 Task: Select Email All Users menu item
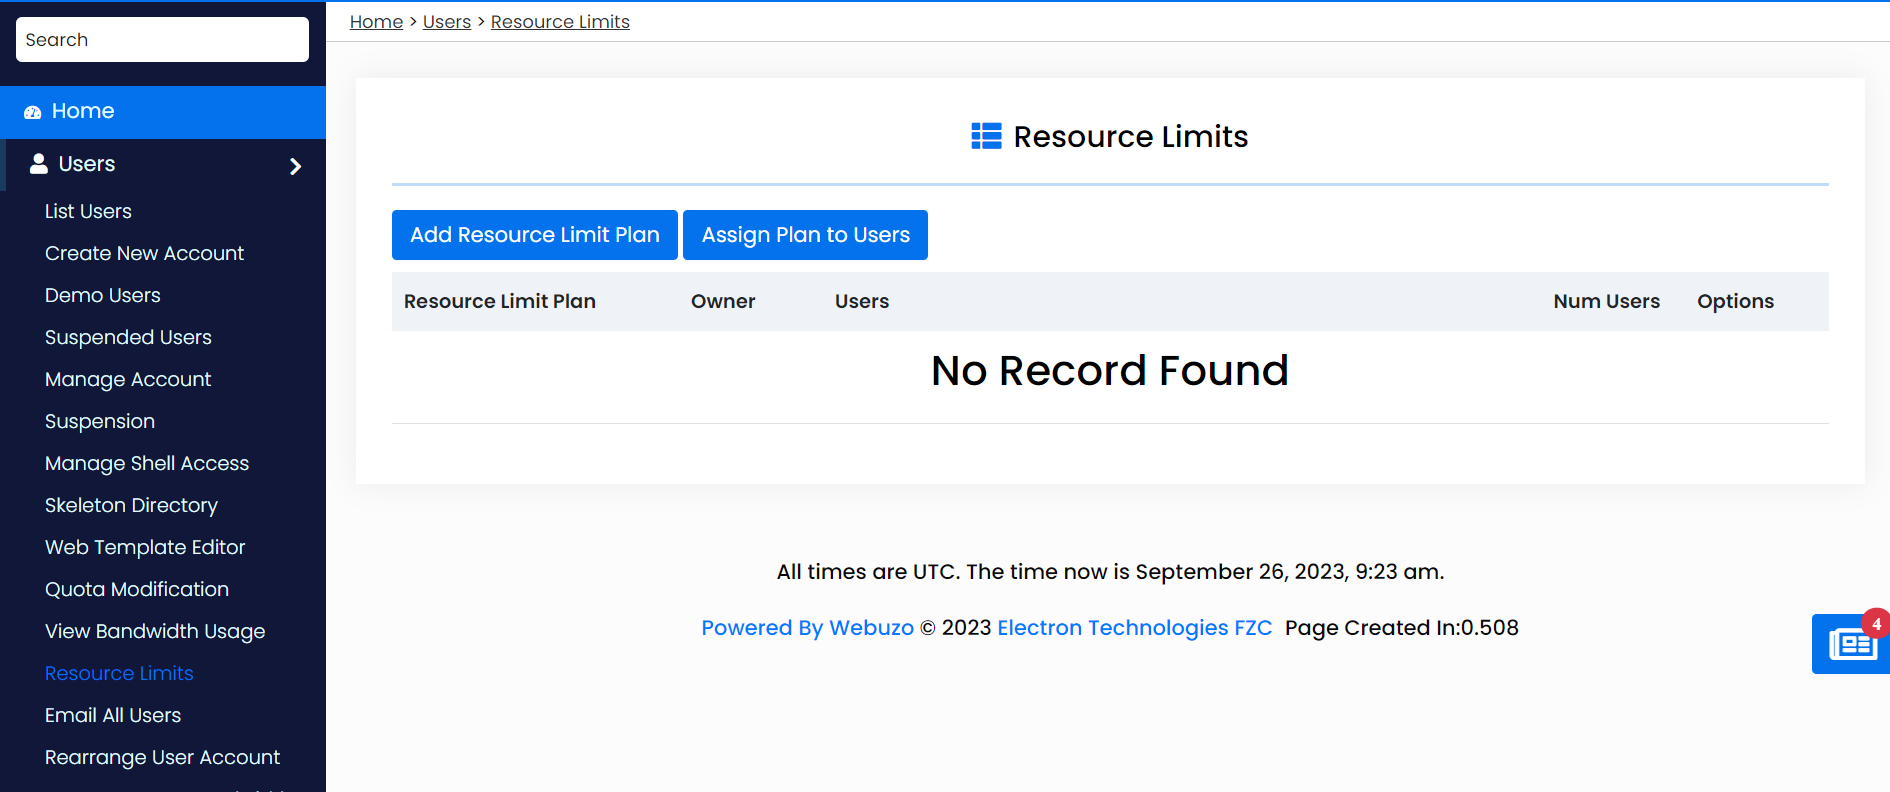(113, 715)
